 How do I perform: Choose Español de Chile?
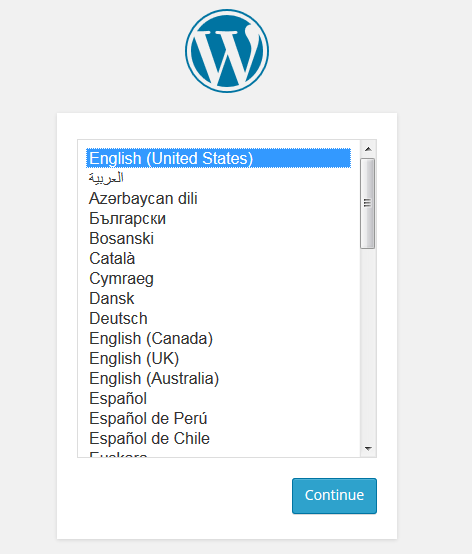click(x=218, y=438)
